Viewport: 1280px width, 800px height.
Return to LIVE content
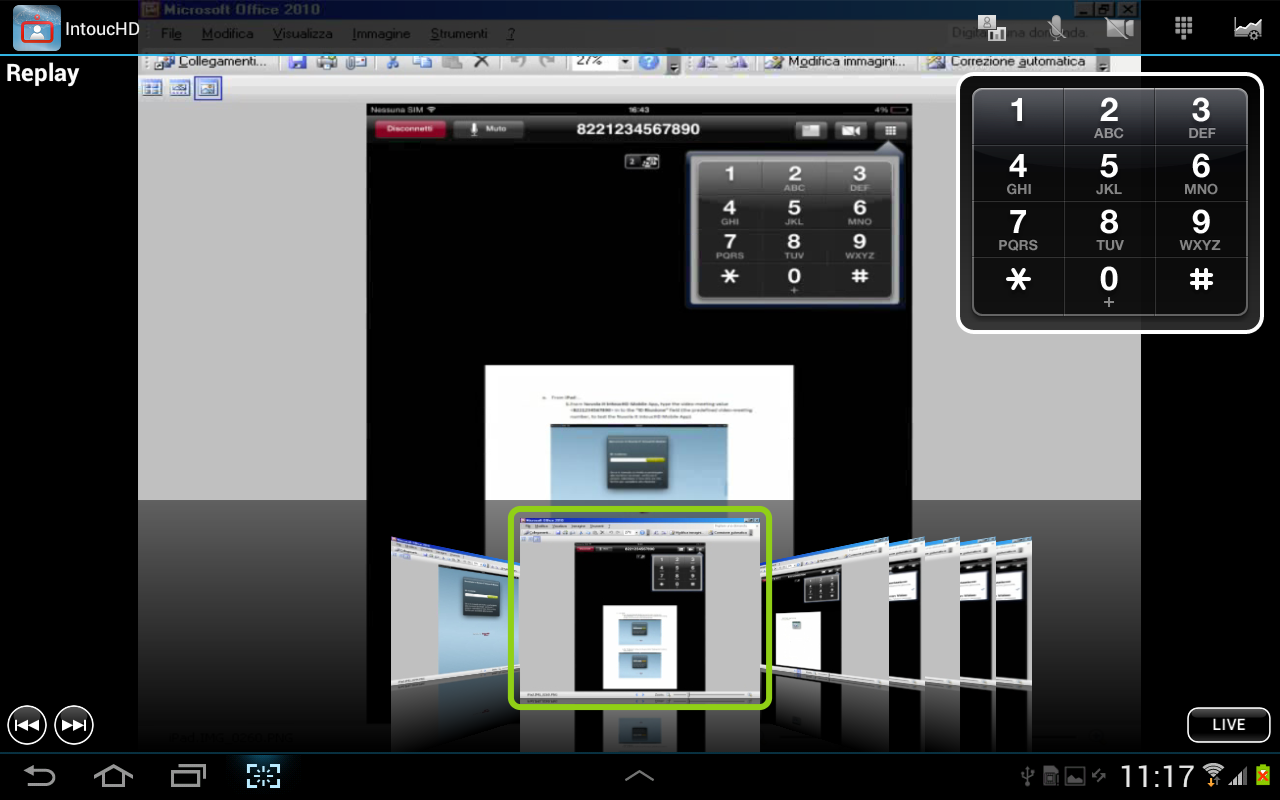(x=1228, y=725)
